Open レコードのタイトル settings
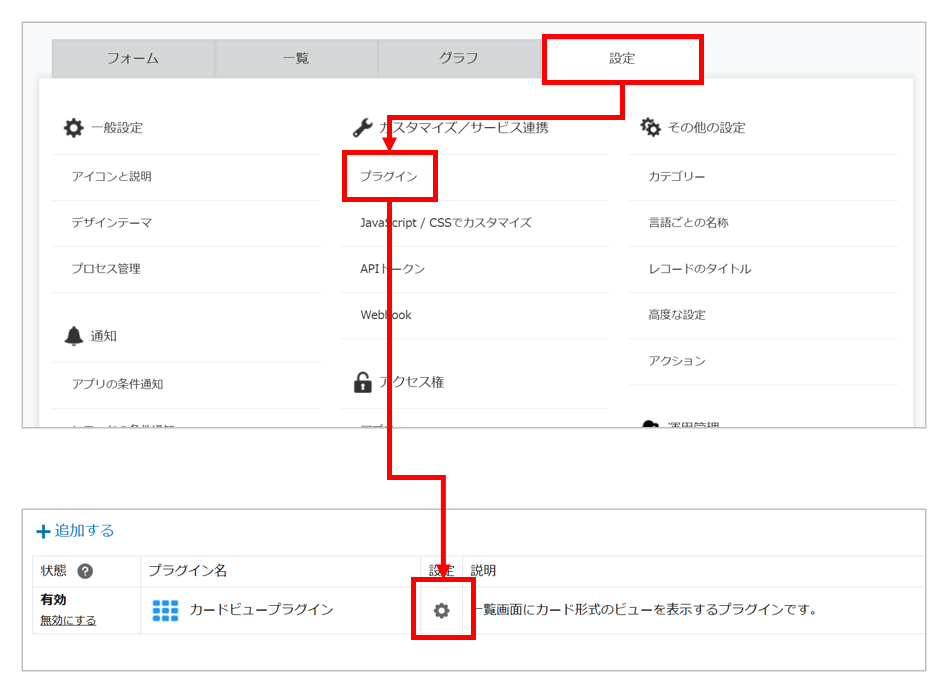 (700, 269)
